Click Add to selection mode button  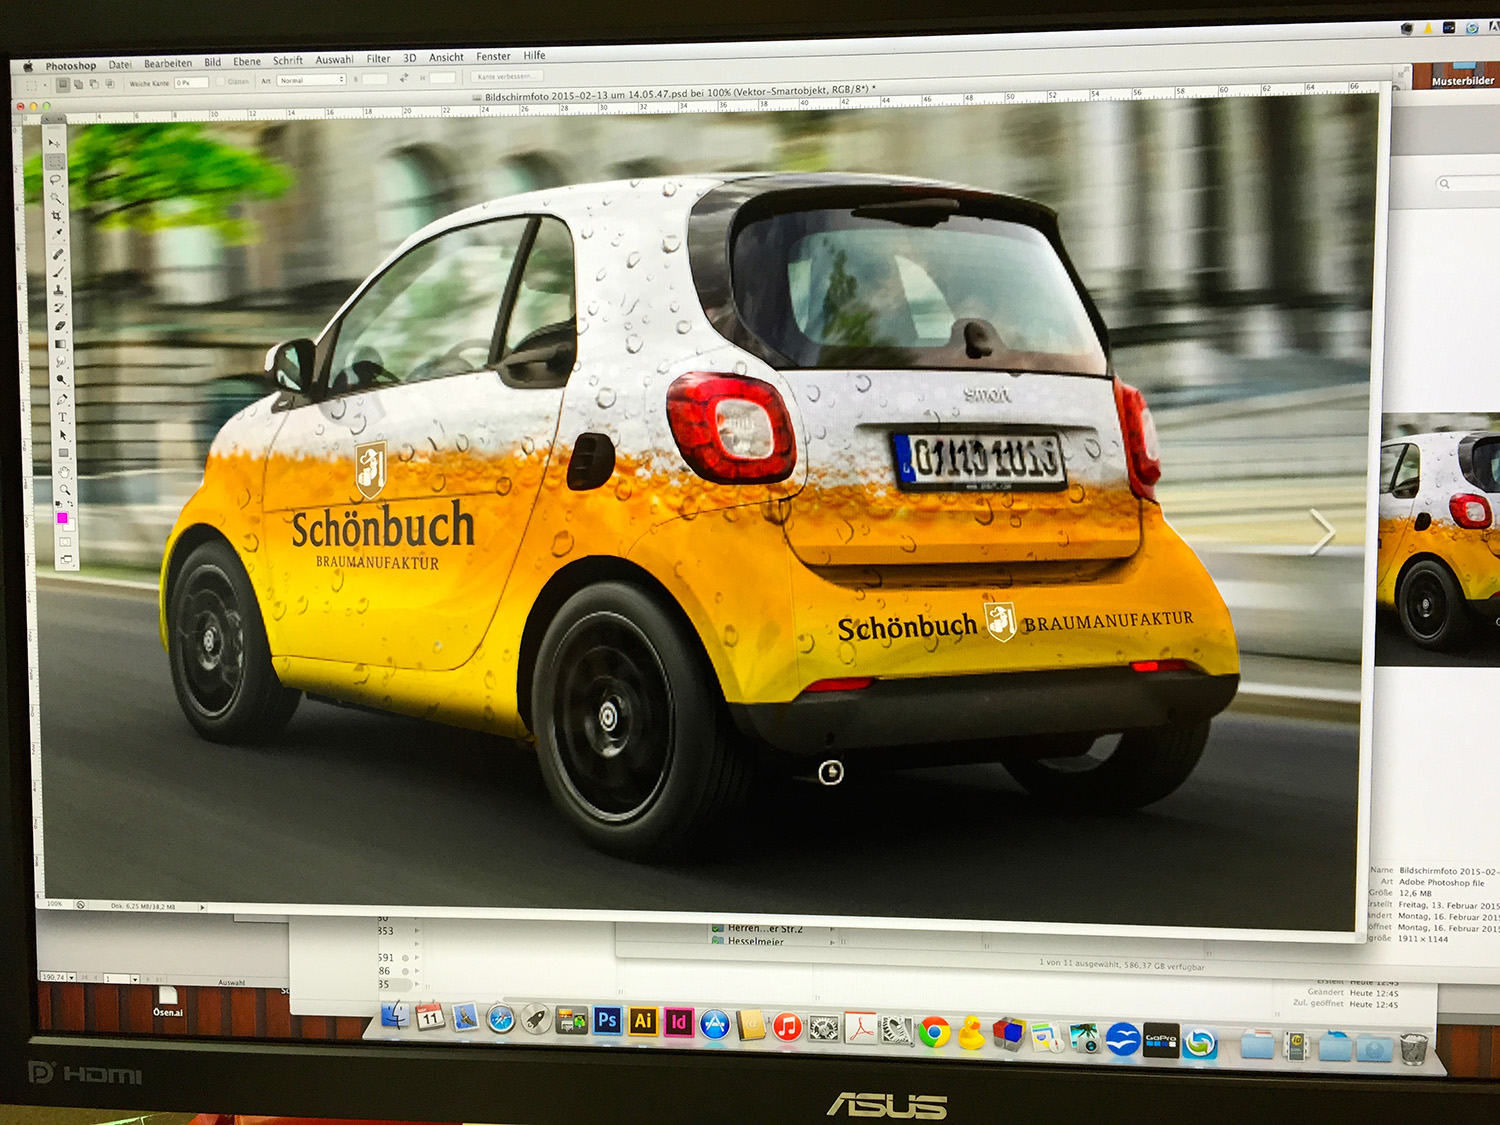pyautogui.click(x=78, y=84)
